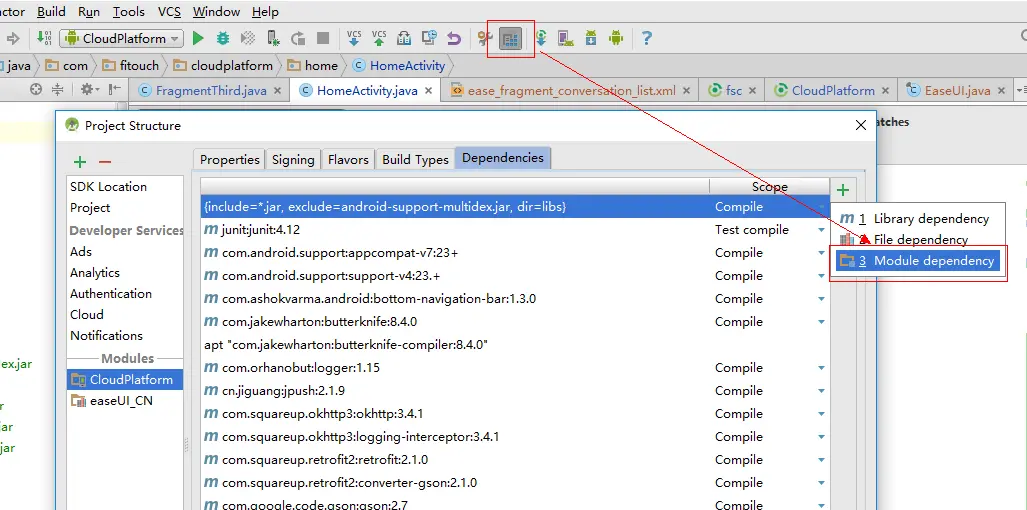The height and width of the screenshot is (510, 1027).
Task: Remove module with the red minus icon
Action: pos(105,162)
